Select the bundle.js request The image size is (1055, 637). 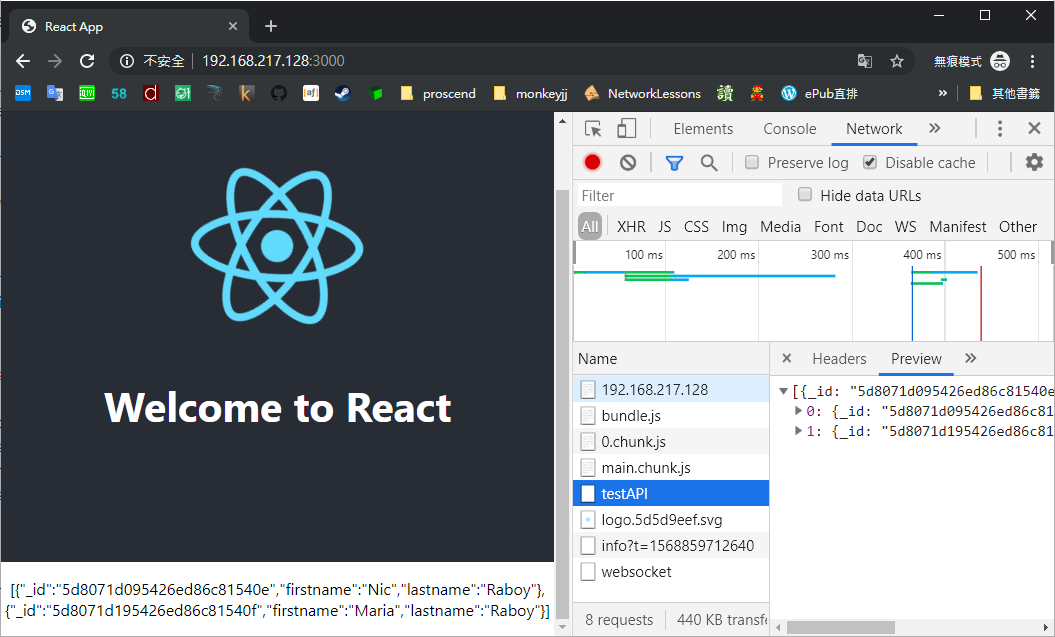(671, 415)
